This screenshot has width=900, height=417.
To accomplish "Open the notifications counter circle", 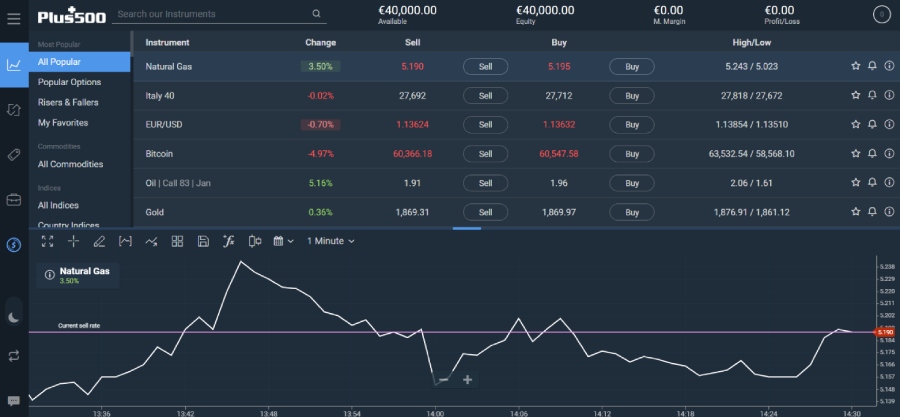I will (882, 15).
